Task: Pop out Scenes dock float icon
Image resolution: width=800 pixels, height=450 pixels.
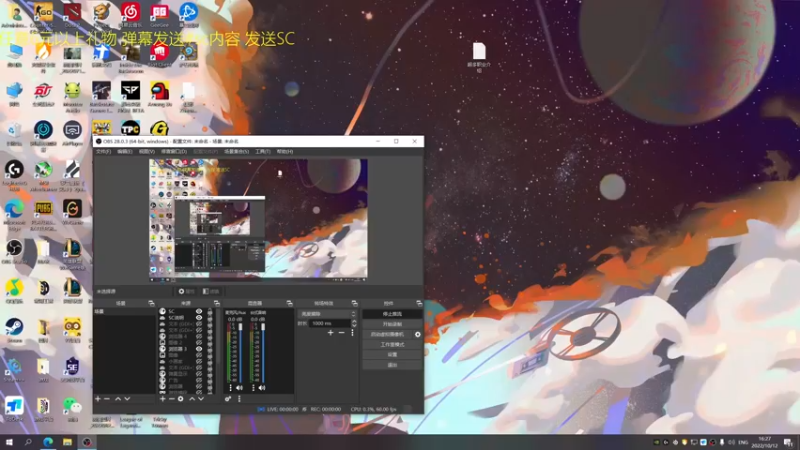Action: pos(151,303)
